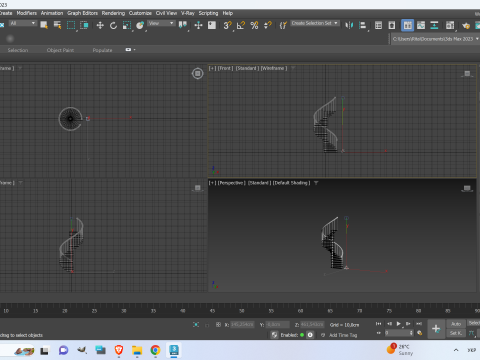This screenshot has height=360, width=480.
Task: Select the Select and Place tool
Action: (140, 25)
